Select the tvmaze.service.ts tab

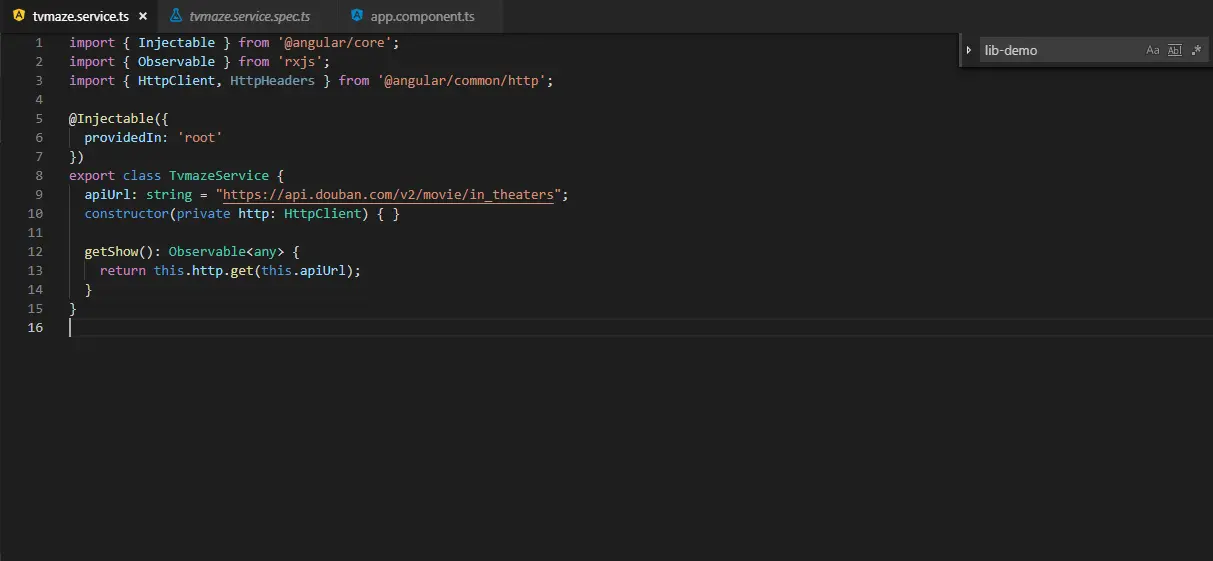(80, 17)
